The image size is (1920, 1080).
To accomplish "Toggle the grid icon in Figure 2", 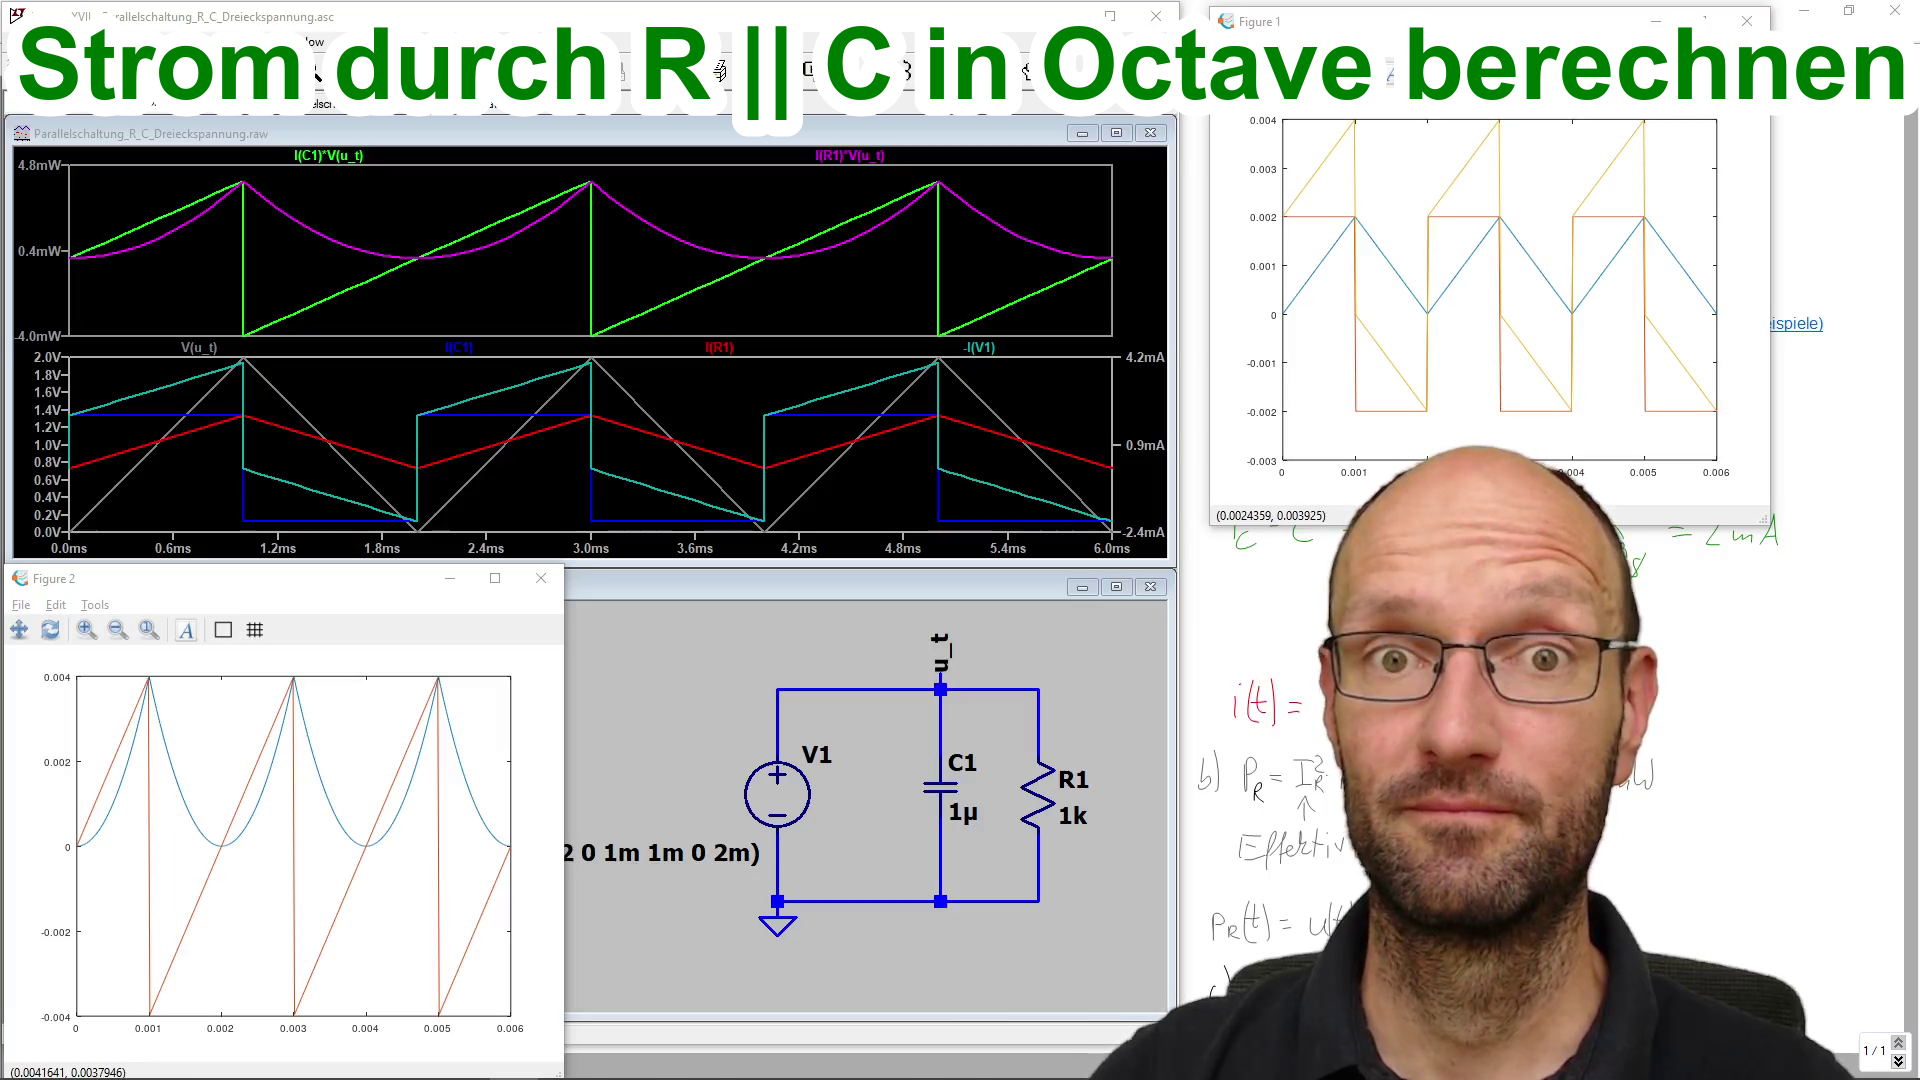I will 255,630.
